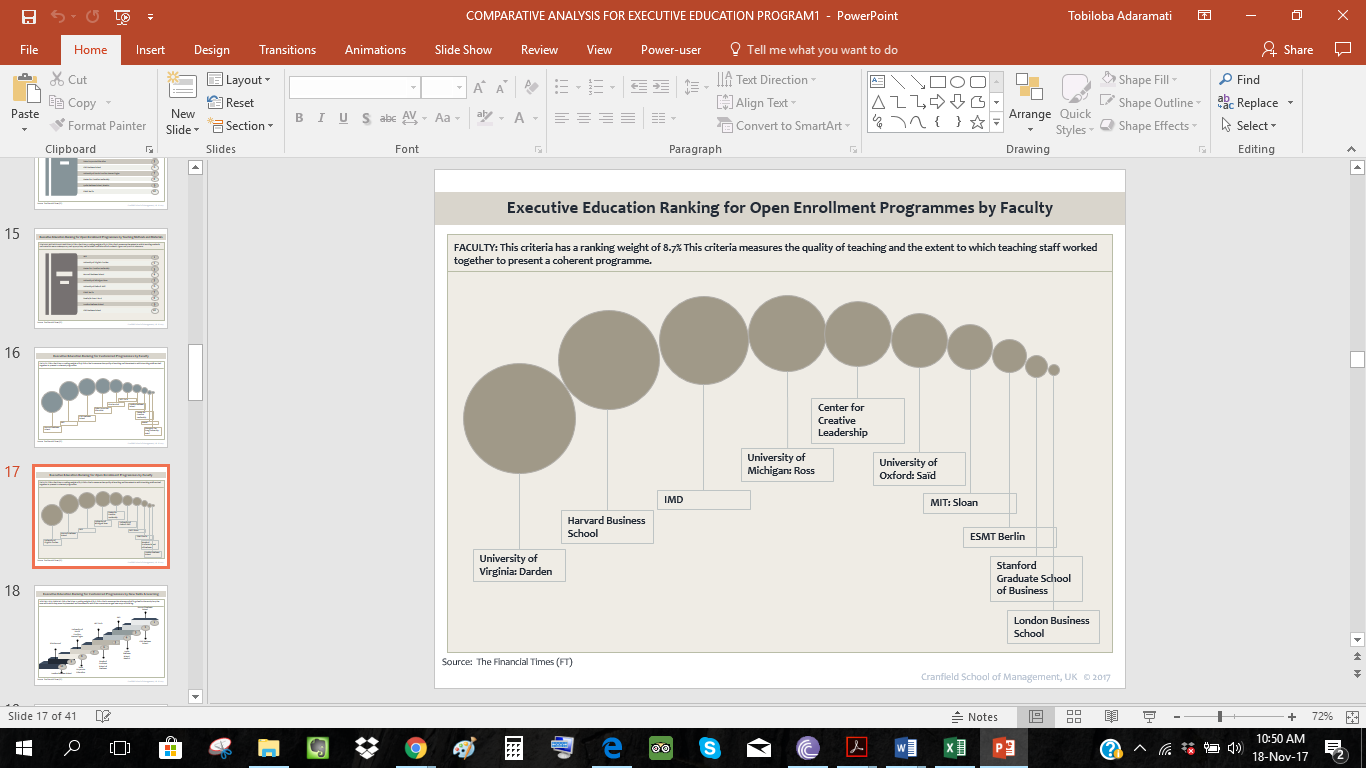Click the Fit slide to window icon
1366x768 pixels.
1353,716
